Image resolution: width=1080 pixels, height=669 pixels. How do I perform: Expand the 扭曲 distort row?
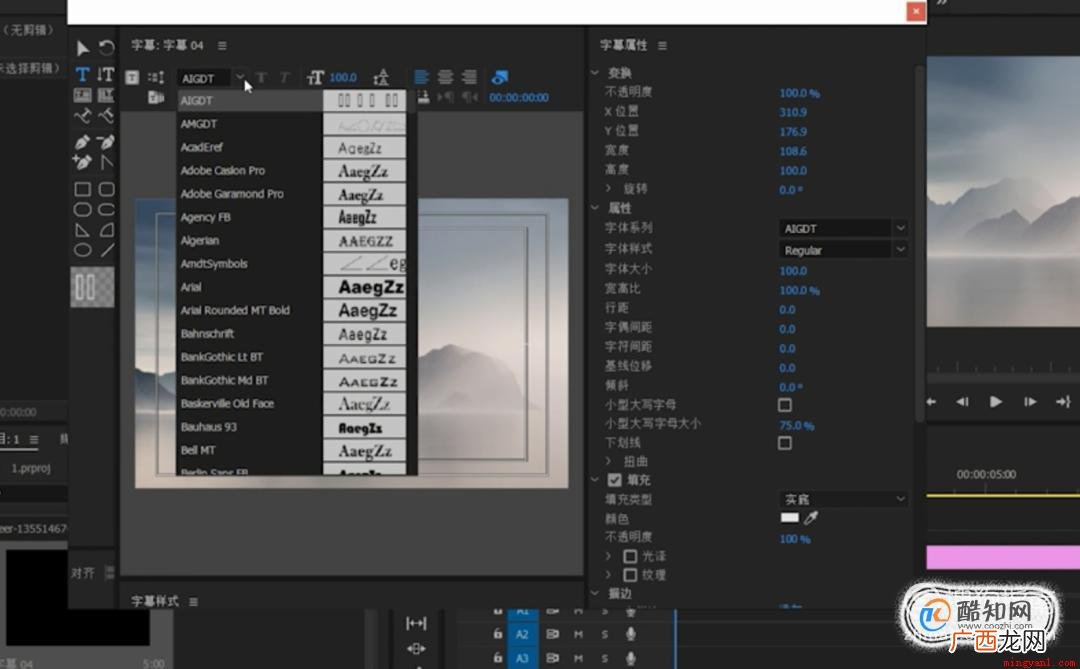[608, 461]
